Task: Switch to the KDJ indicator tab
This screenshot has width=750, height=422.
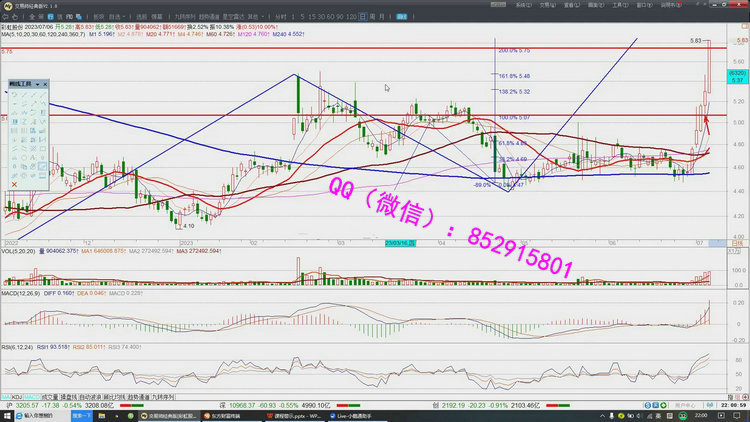Action: point(17,398)
